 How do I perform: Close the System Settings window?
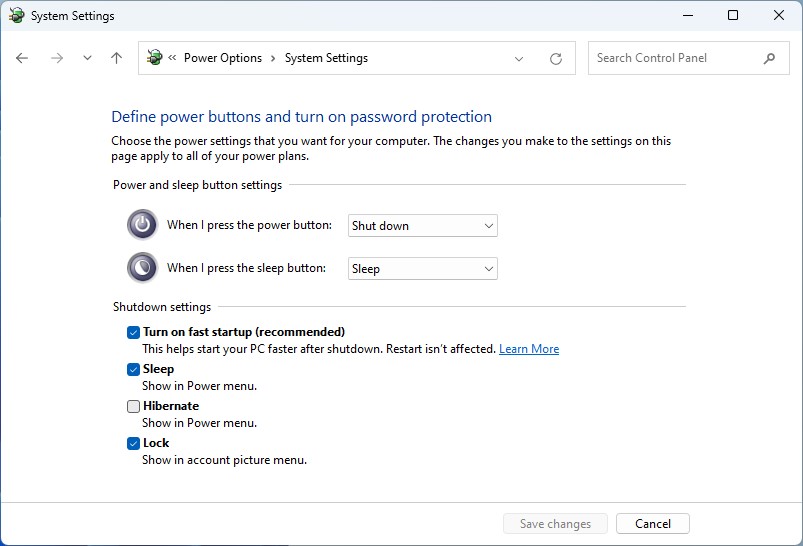pyautogui.click(x=779, y=15)
